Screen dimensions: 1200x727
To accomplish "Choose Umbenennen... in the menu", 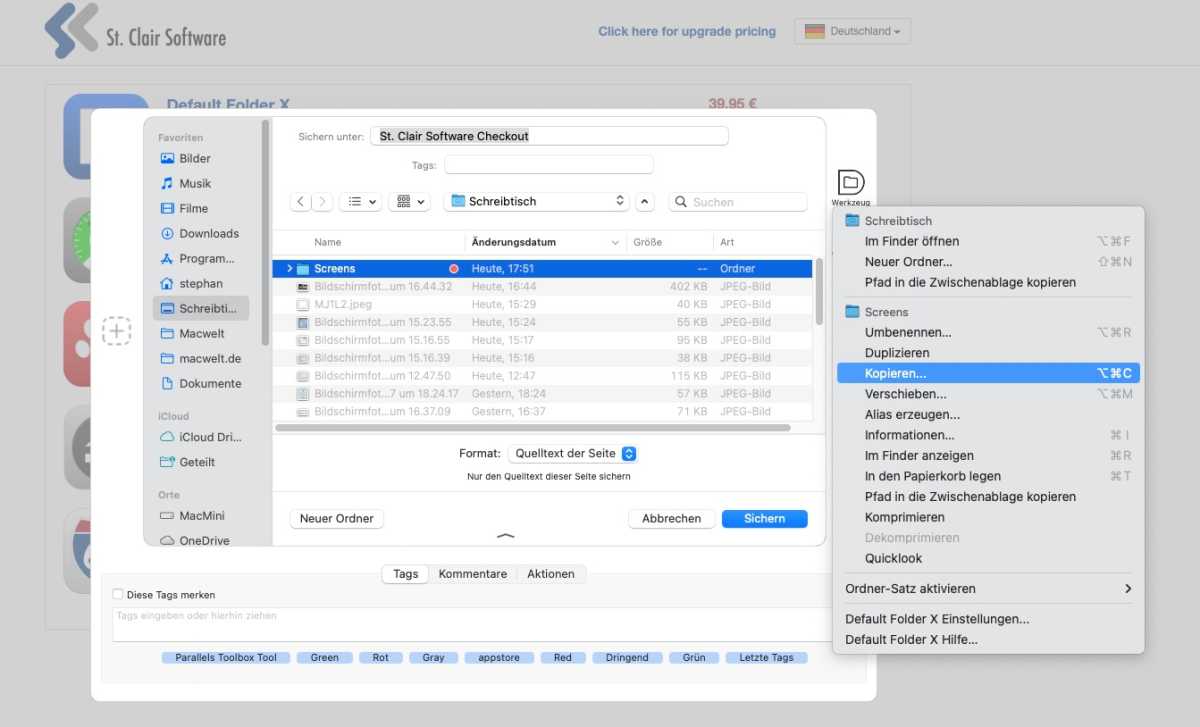I will pos(988,332).
